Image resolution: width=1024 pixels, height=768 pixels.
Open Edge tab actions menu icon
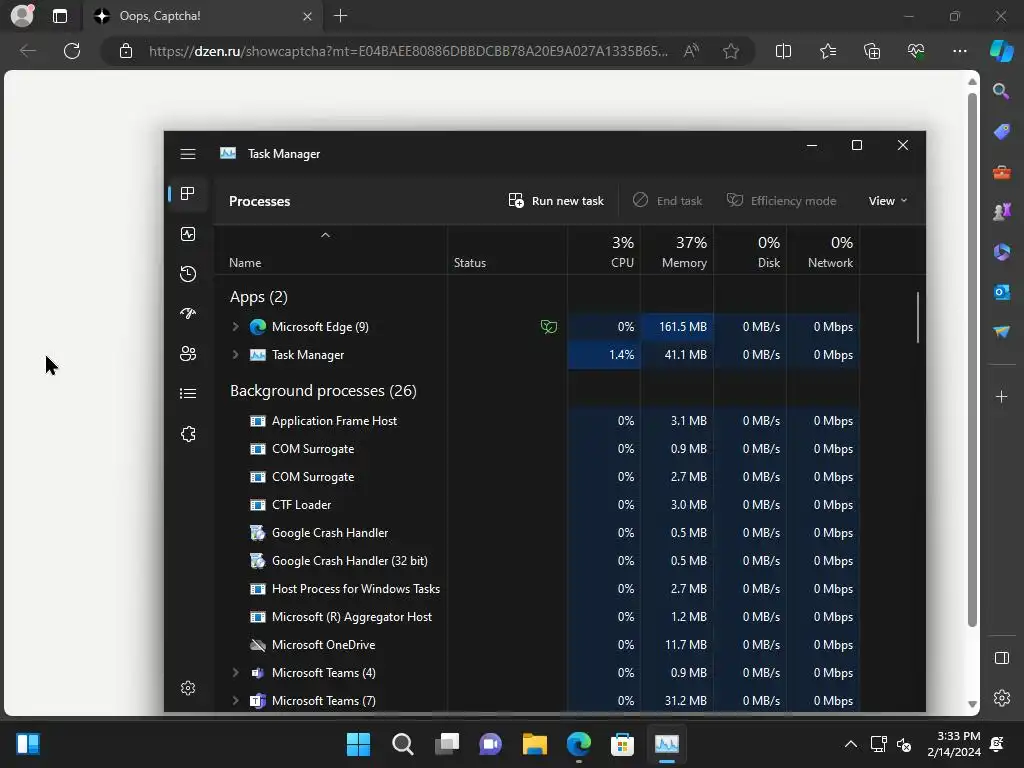pyautogui.click(x=59, y=16)
